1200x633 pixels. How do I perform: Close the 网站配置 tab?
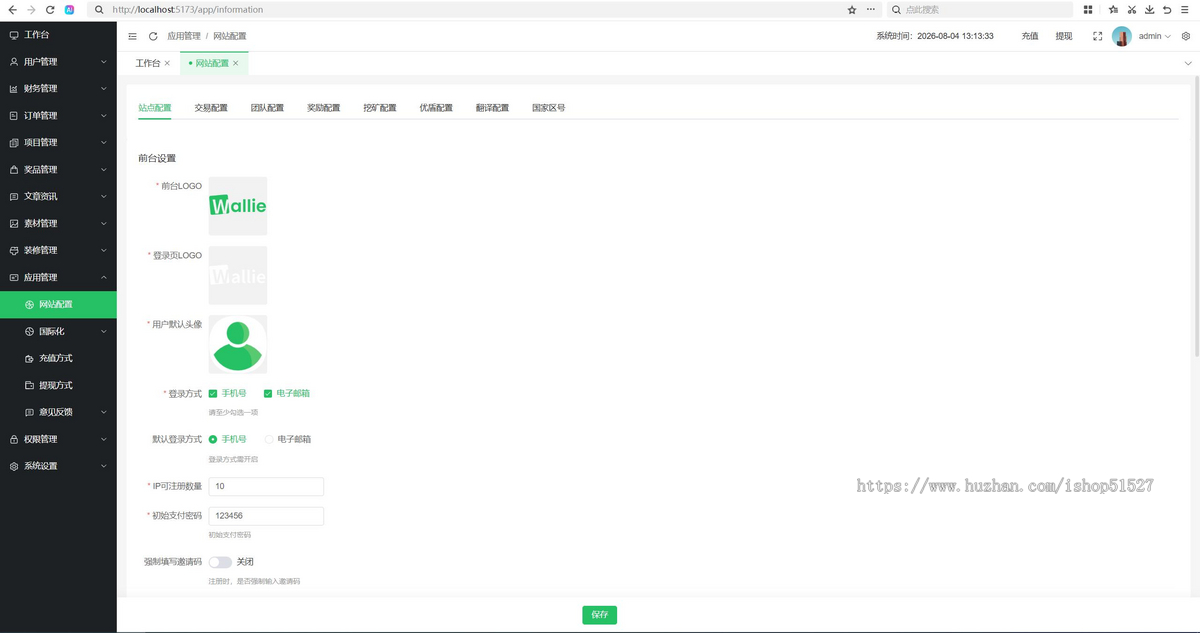point(236,63)
